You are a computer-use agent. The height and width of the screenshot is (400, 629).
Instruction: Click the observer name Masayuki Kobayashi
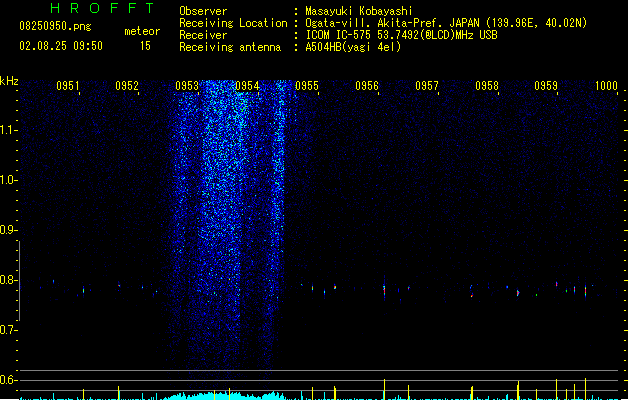tap(359, 11)
